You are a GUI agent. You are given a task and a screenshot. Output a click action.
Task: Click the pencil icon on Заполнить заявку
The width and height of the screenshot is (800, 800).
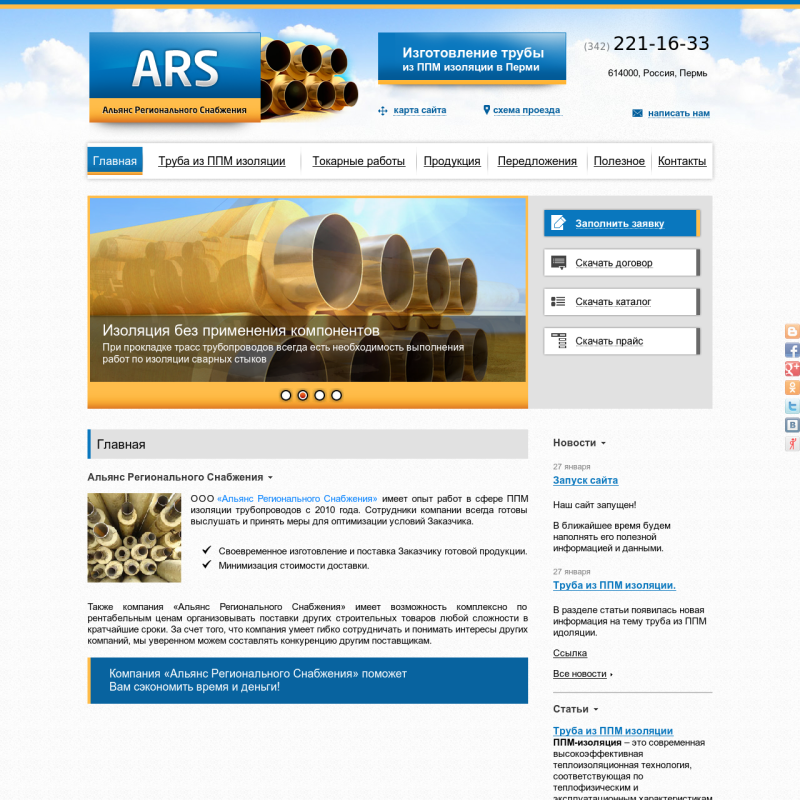tap(558, 223)
